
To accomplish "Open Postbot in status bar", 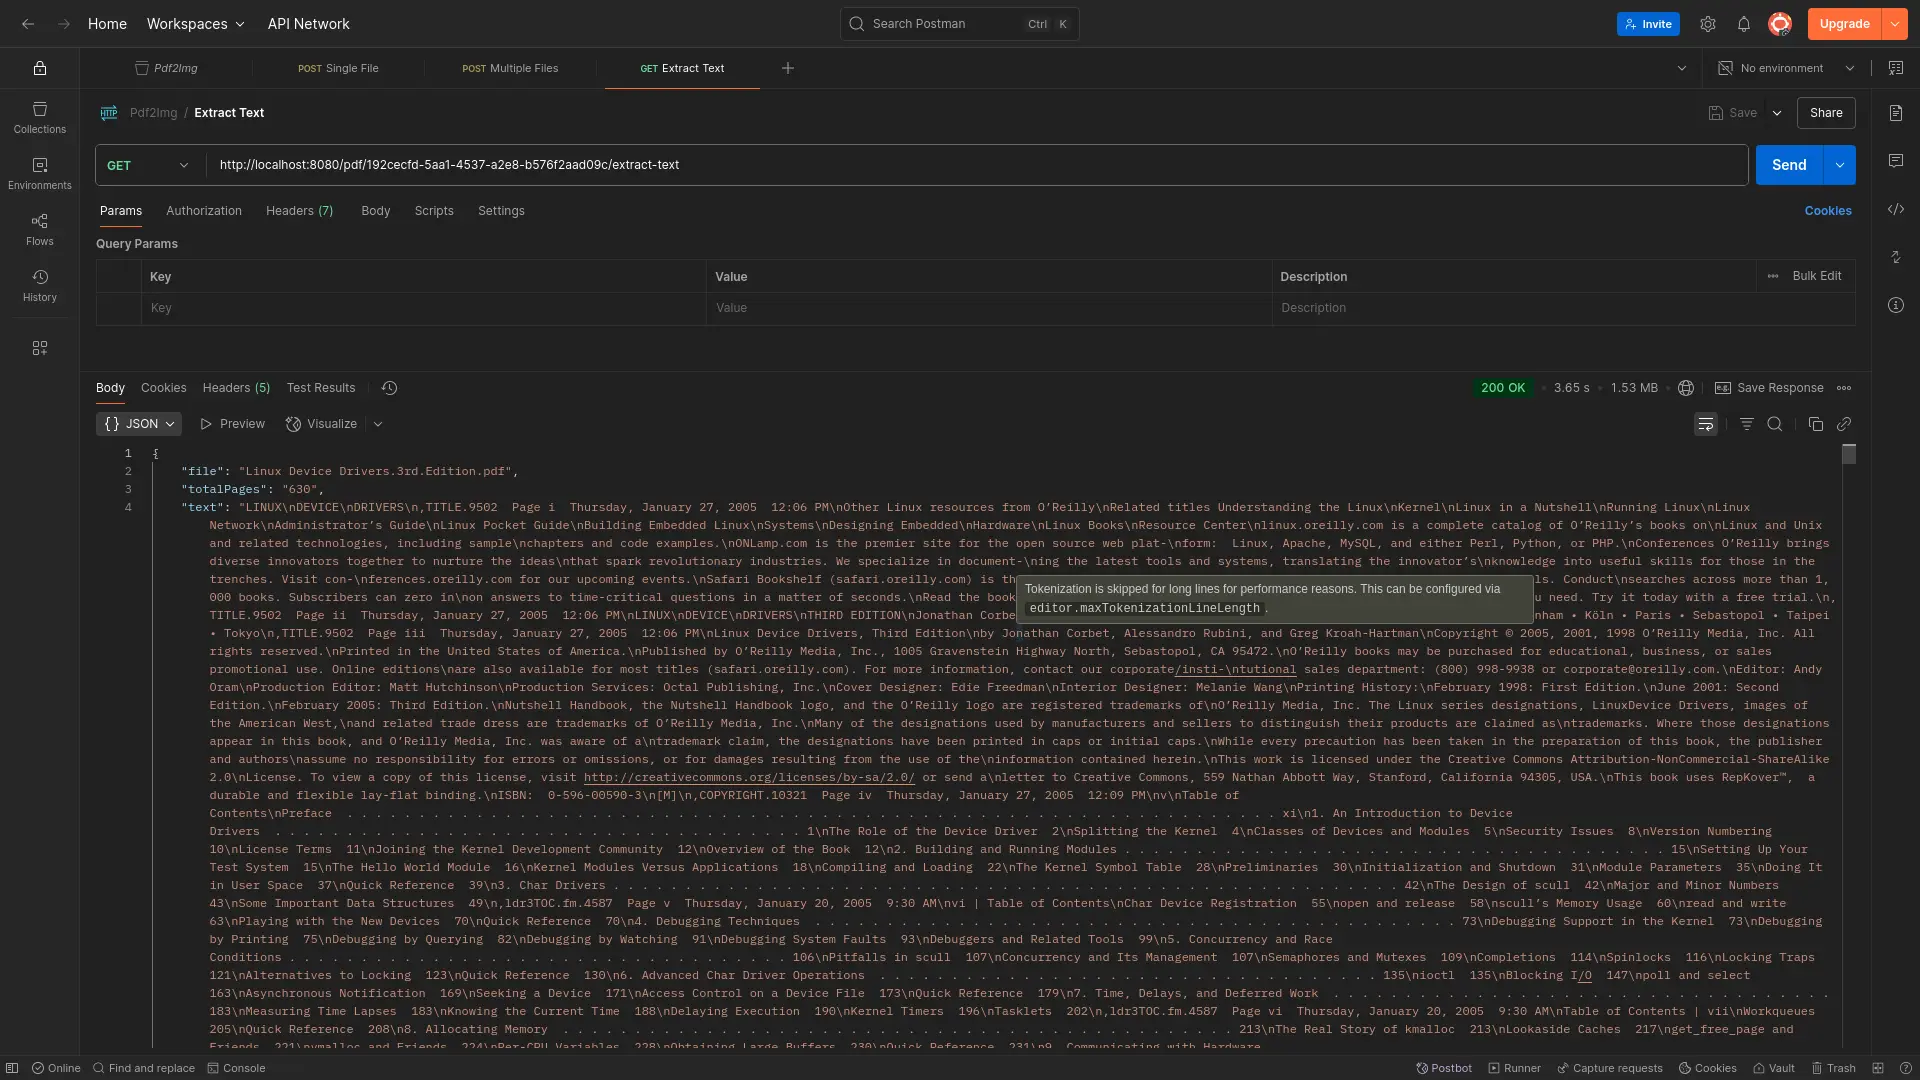I will click(1444, 1068).
